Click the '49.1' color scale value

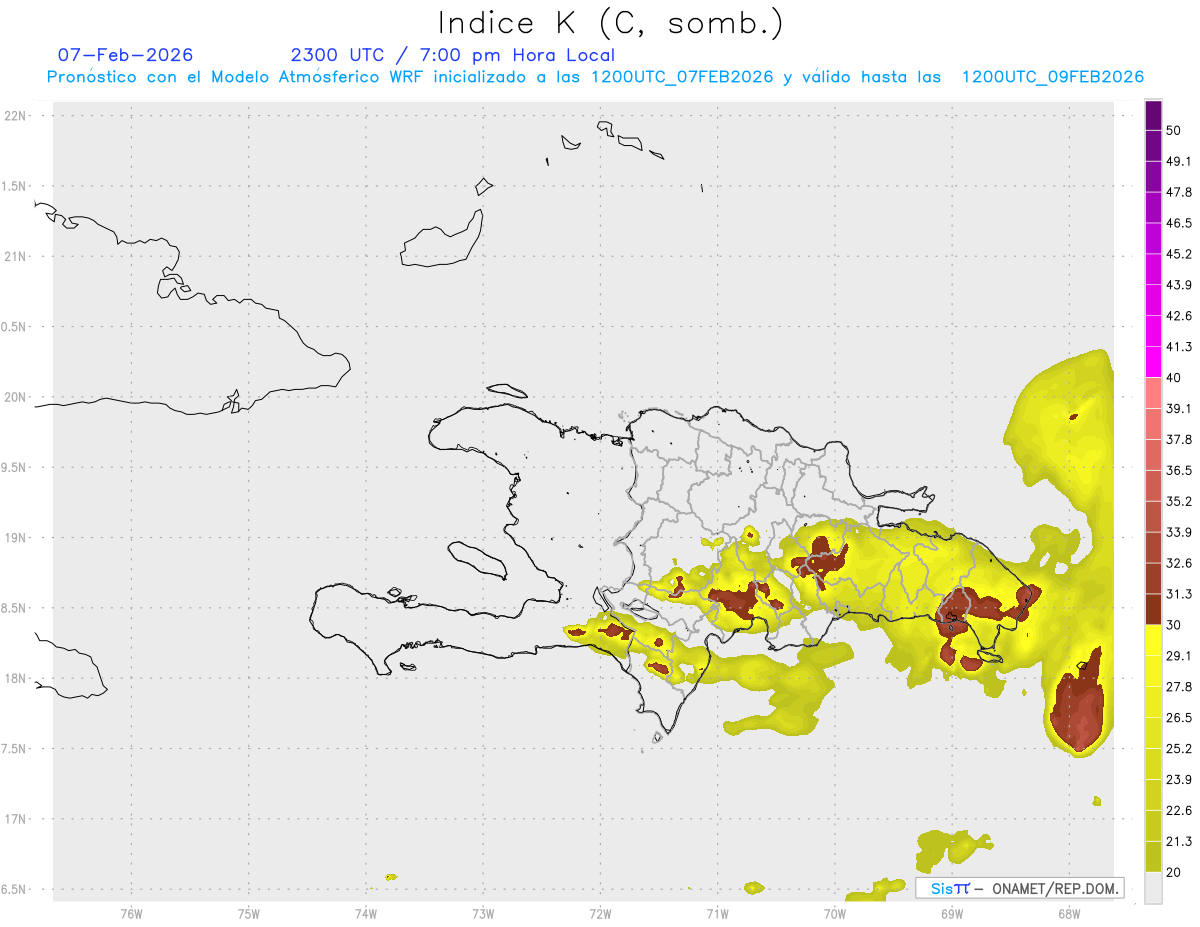[x=1179, y=161]
